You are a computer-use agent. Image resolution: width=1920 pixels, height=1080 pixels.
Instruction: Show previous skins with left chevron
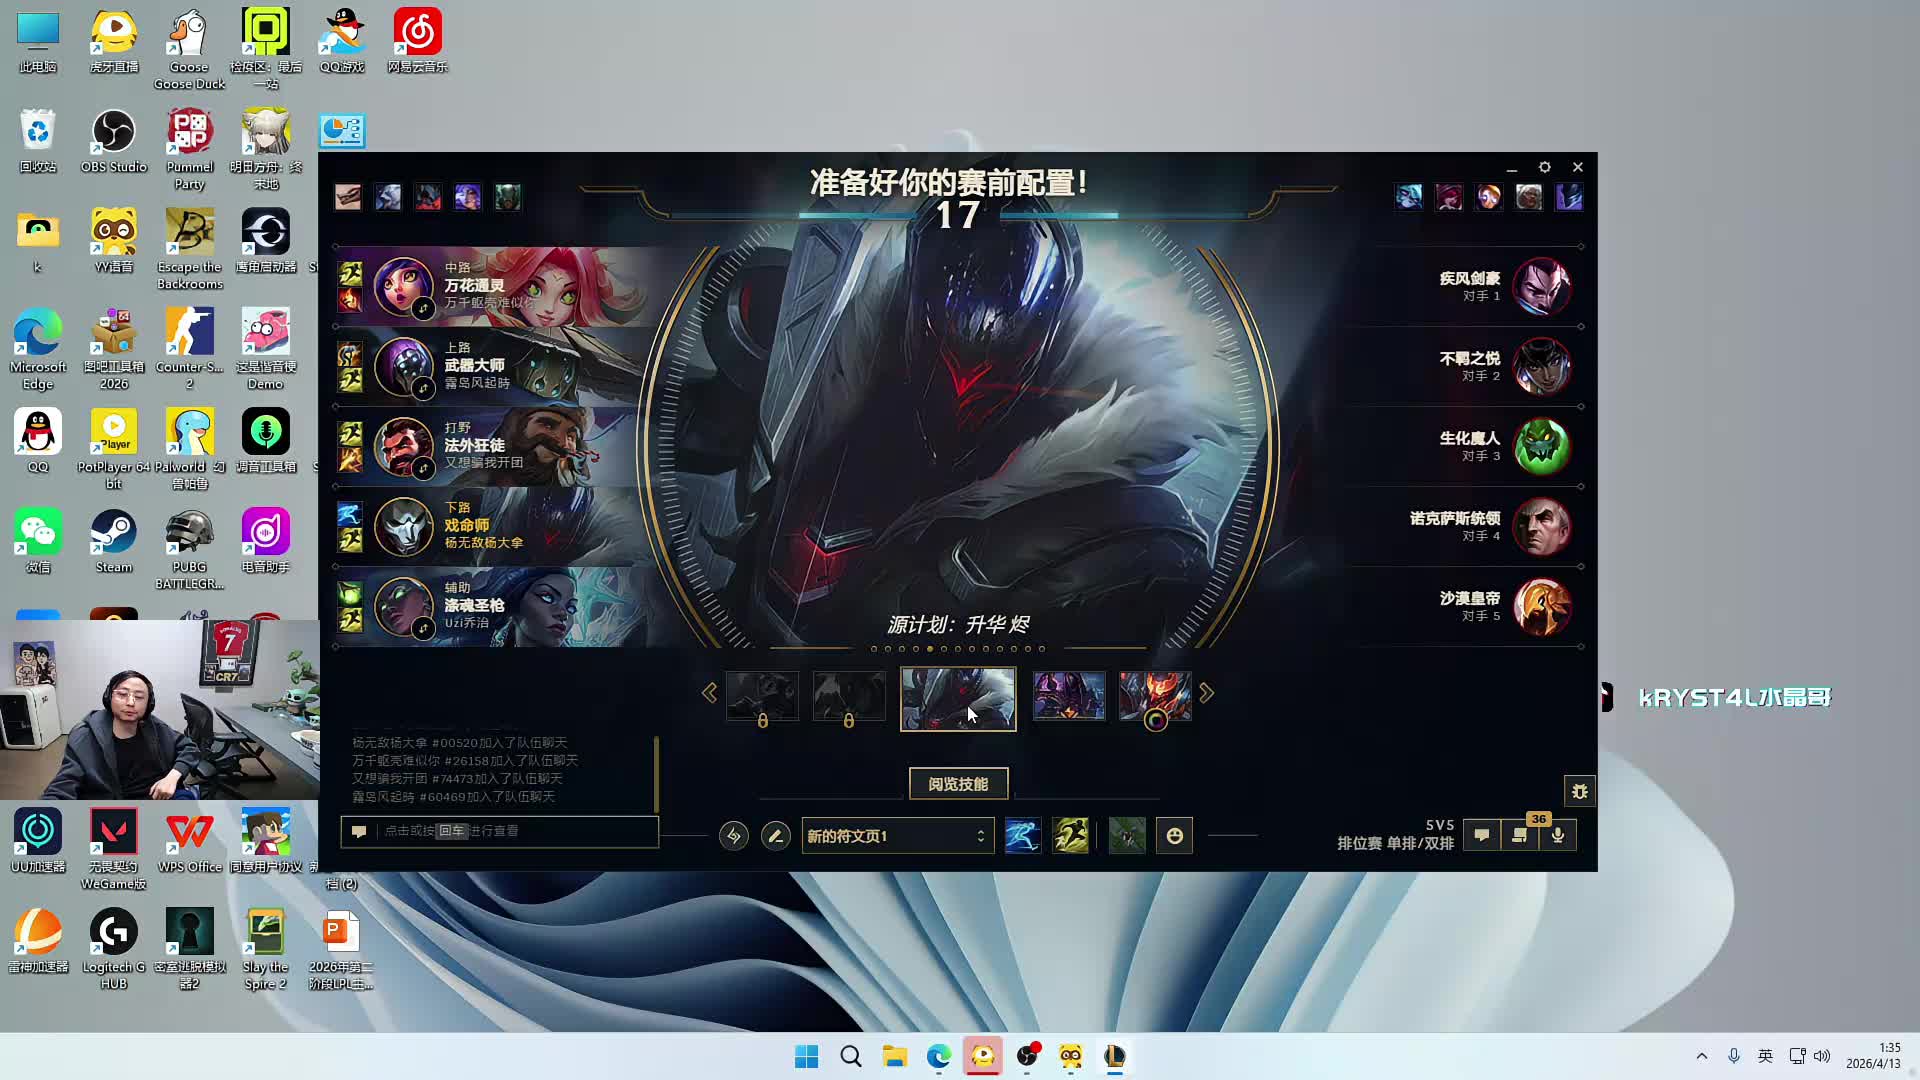(710, 693)
